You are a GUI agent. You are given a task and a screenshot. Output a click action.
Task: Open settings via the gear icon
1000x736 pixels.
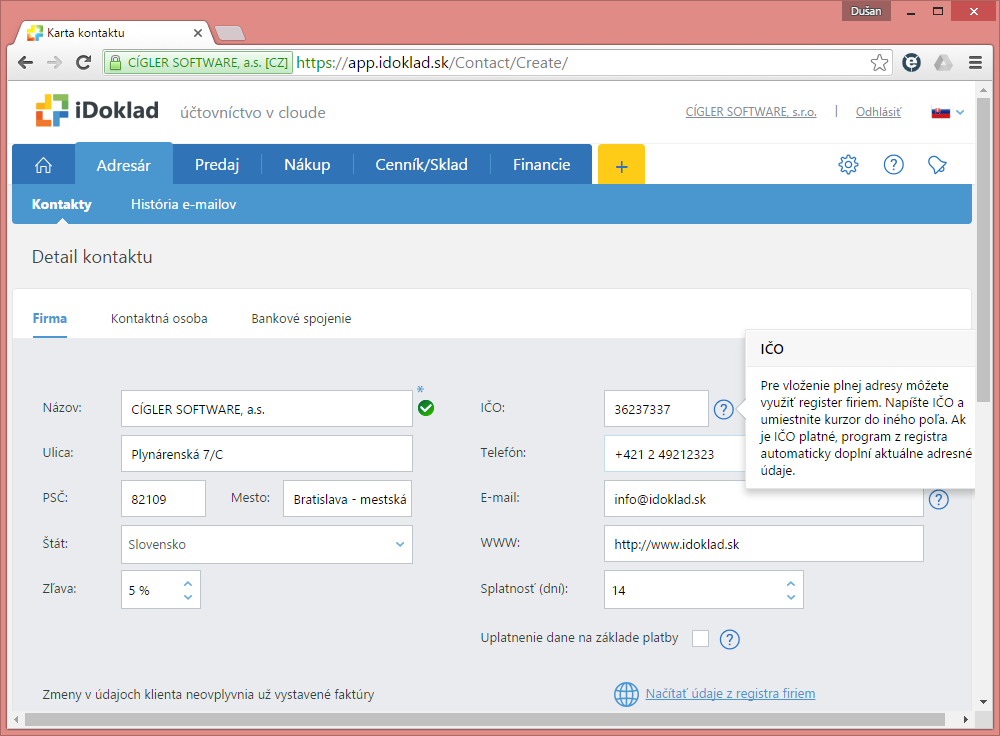[848, 165]
